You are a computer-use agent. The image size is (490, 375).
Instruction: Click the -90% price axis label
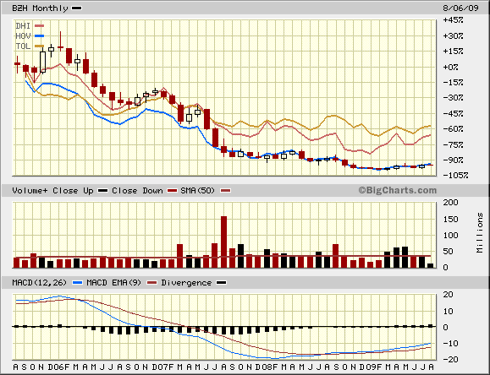coord(453,160)
